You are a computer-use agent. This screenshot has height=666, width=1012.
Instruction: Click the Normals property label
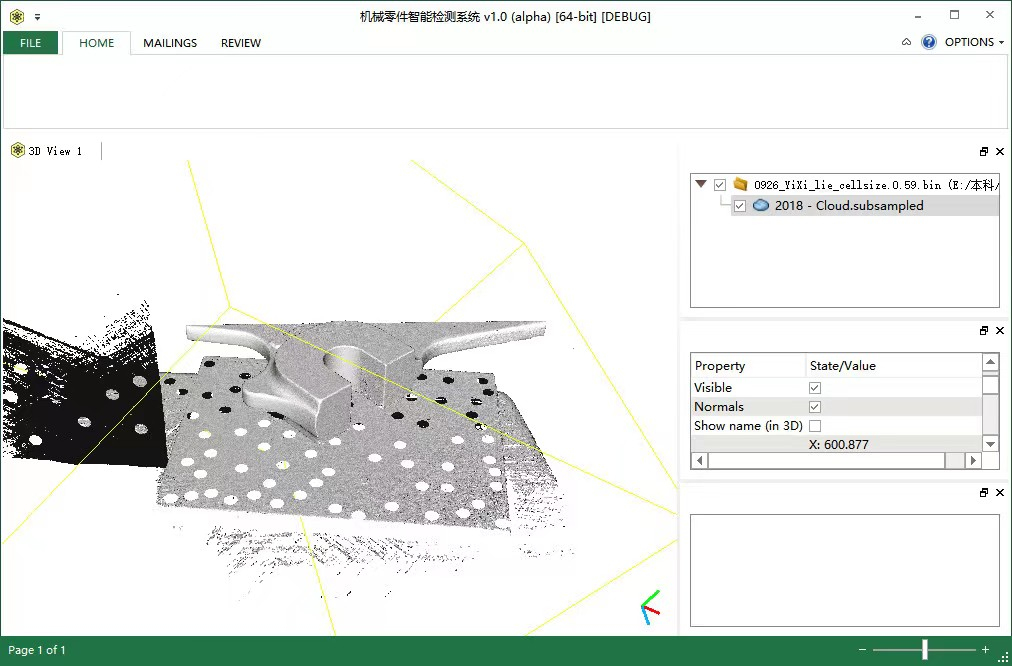718,407
